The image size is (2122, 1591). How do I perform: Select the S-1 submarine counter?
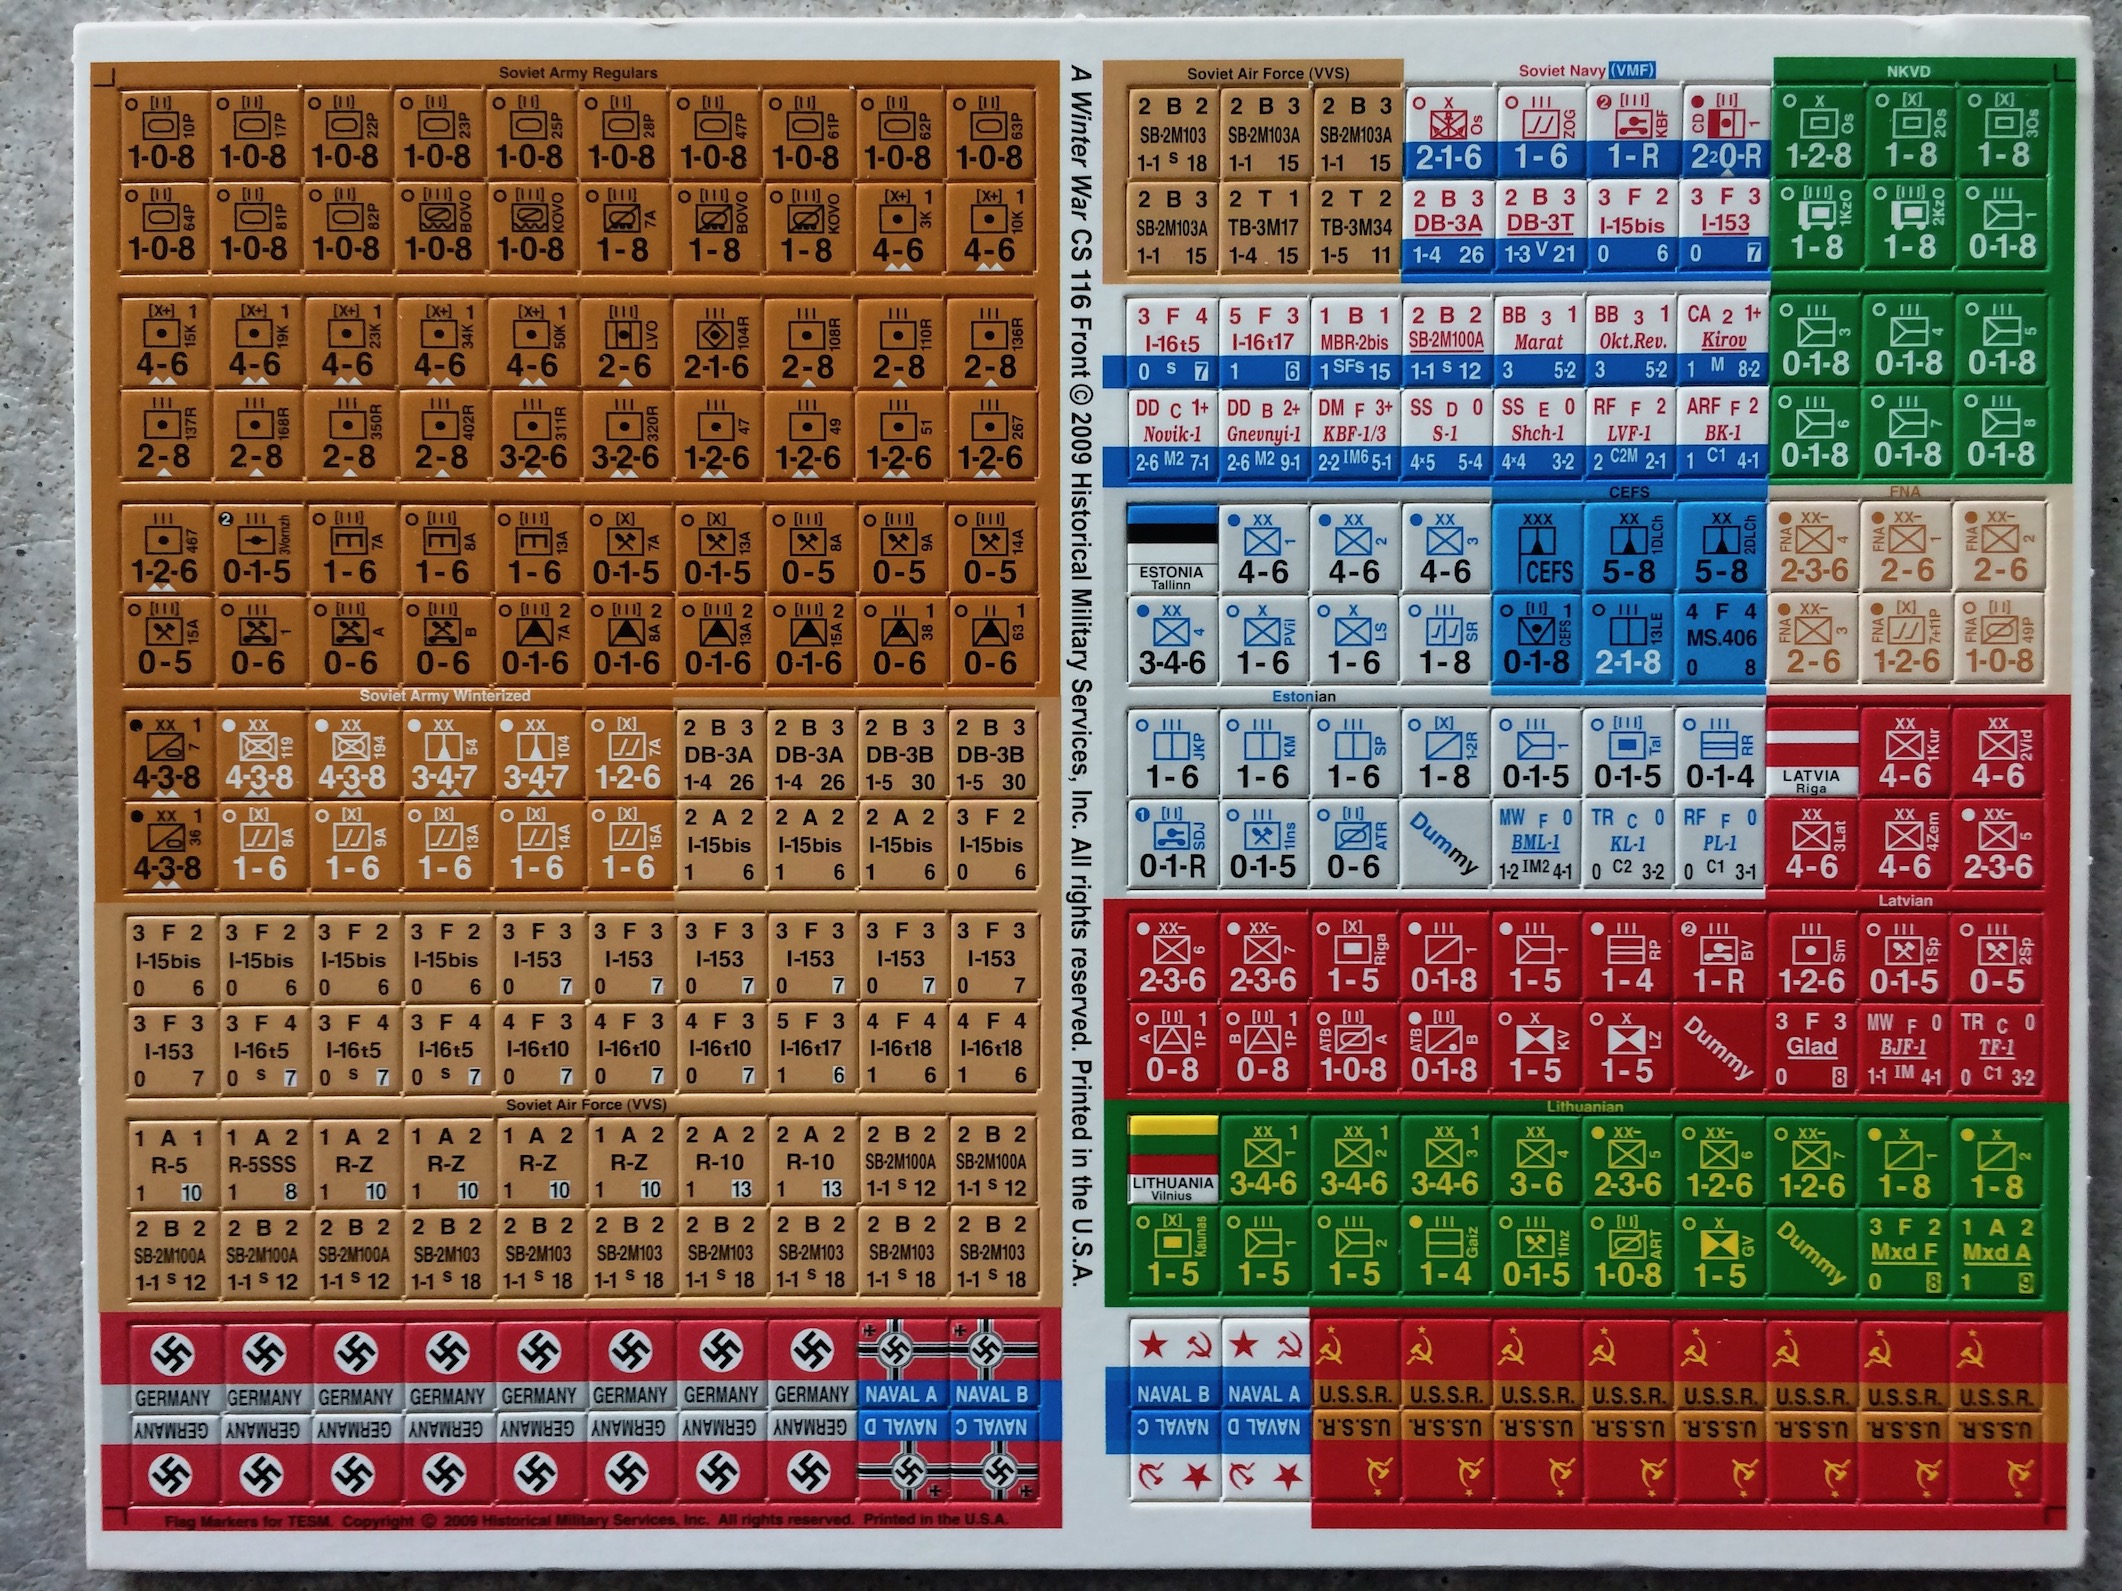point(1445,435)
